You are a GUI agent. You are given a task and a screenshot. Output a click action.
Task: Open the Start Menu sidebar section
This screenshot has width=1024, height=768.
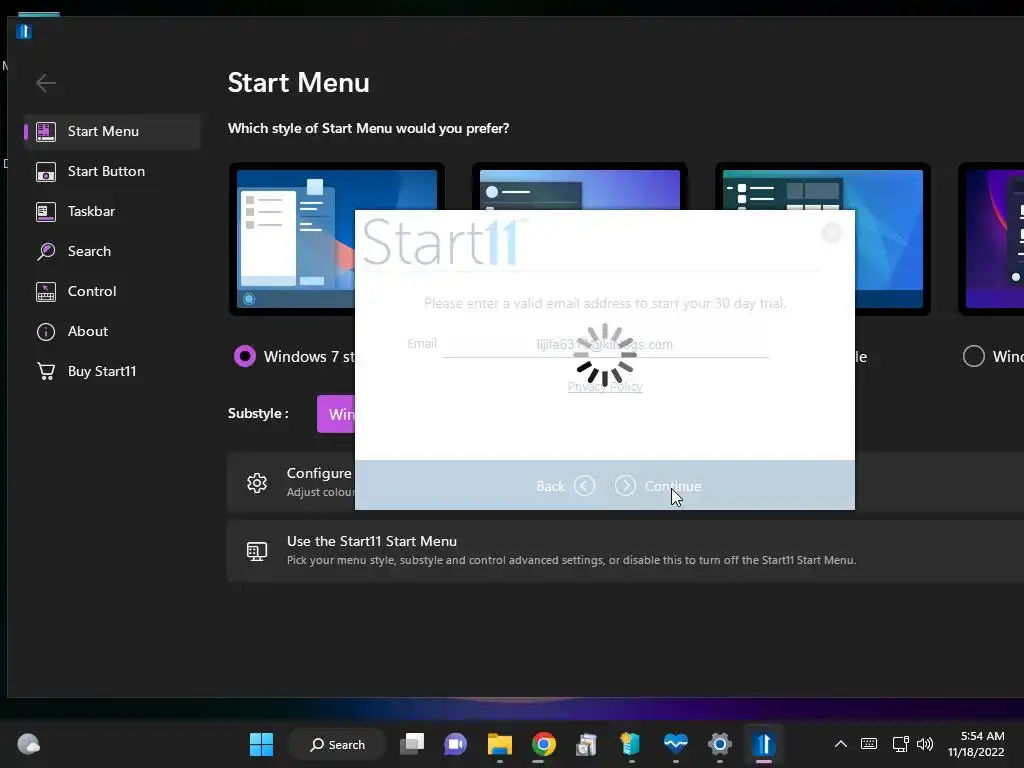[112, 131]
